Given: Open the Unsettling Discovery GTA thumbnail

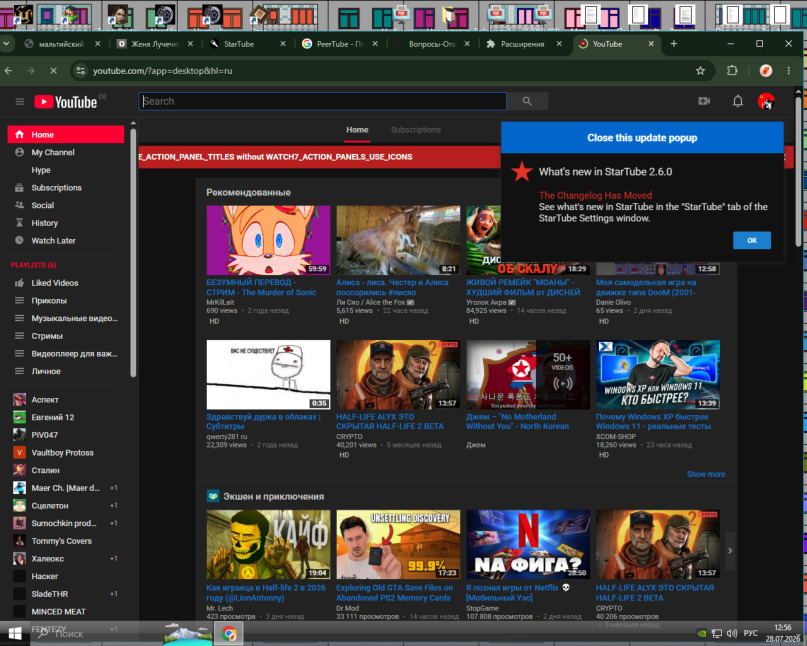Looking at the screenshot, I should pyautogui.click(x=398, y=544).
